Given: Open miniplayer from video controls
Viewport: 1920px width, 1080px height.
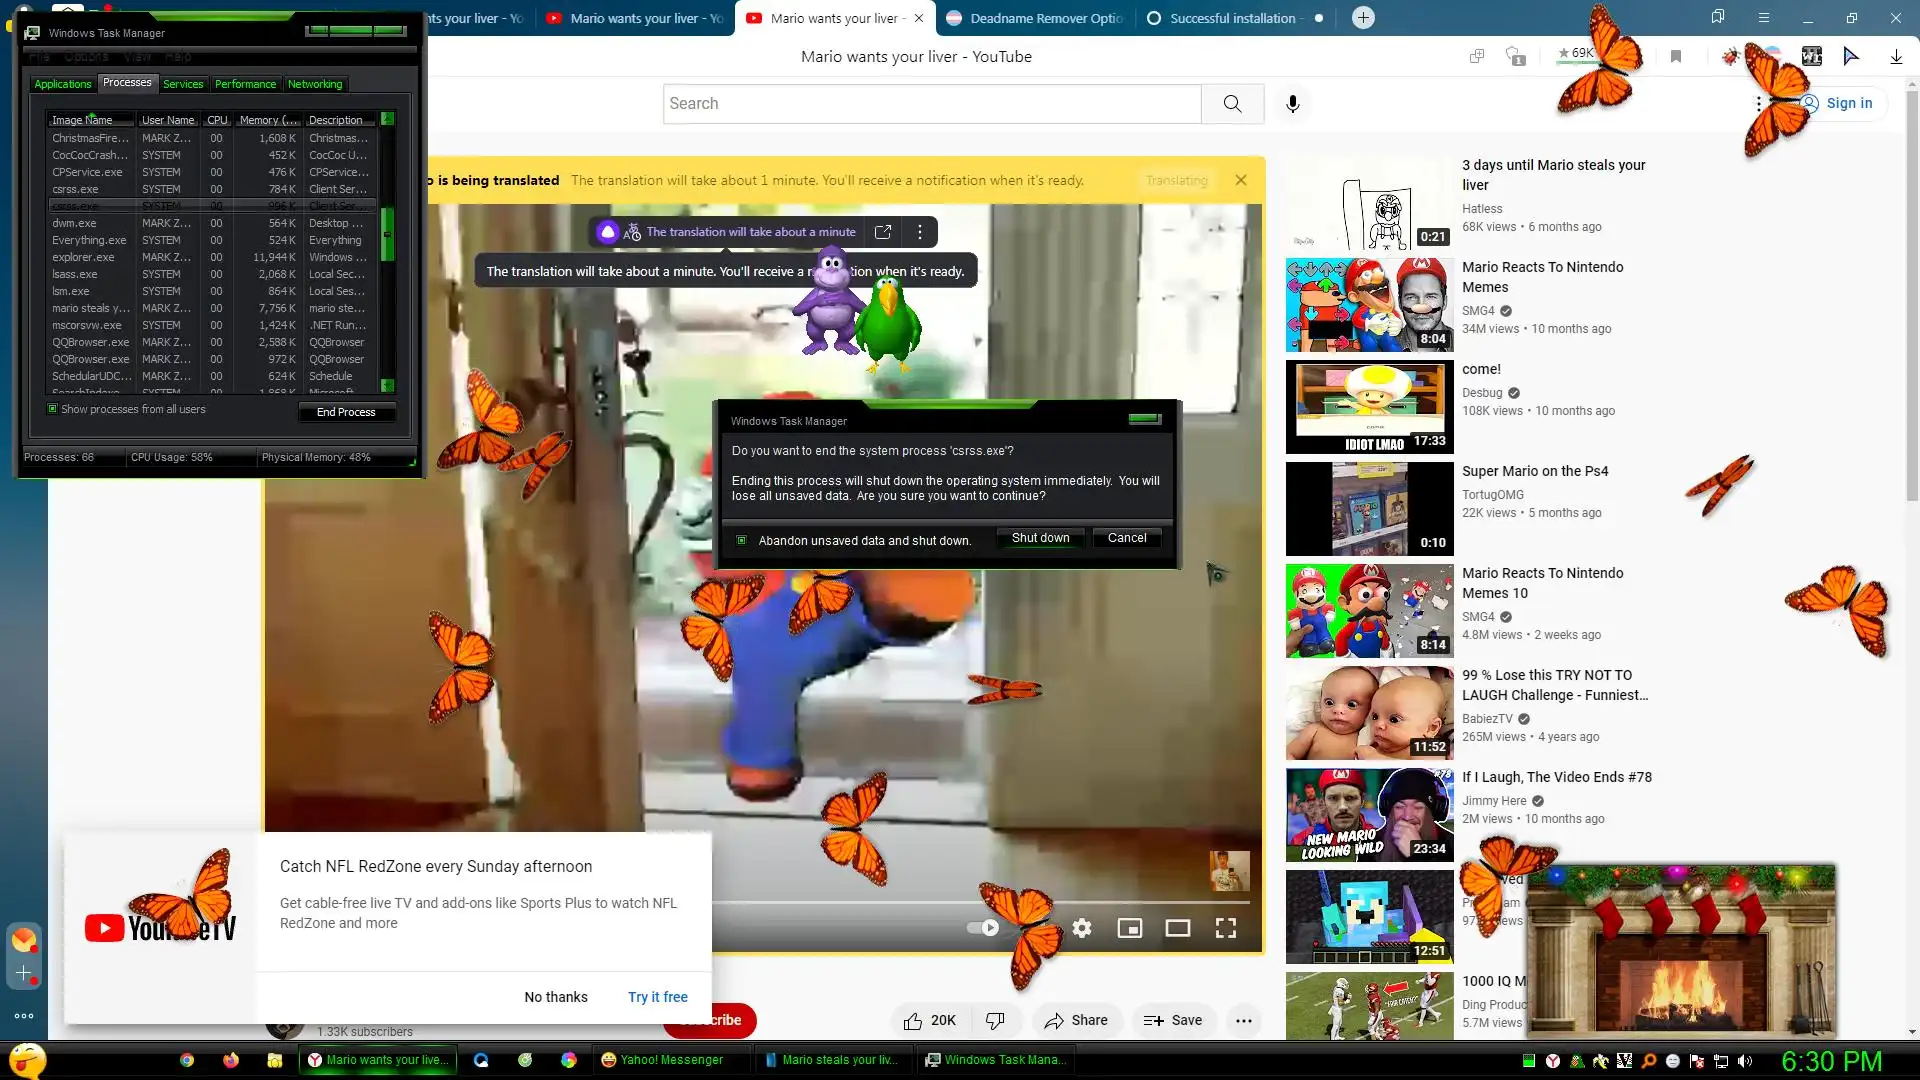Looking at the screenshot, I should (1130, 928).
